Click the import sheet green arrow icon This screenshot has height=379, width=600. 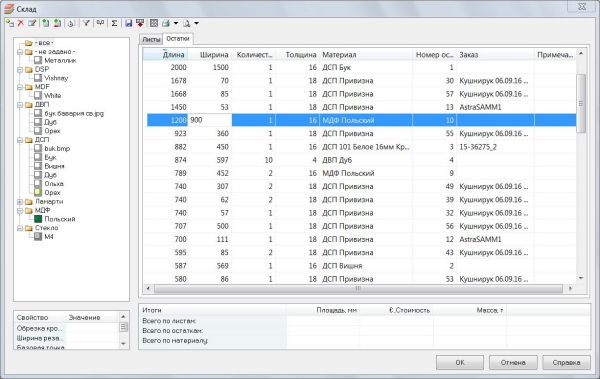coord(46,23)
